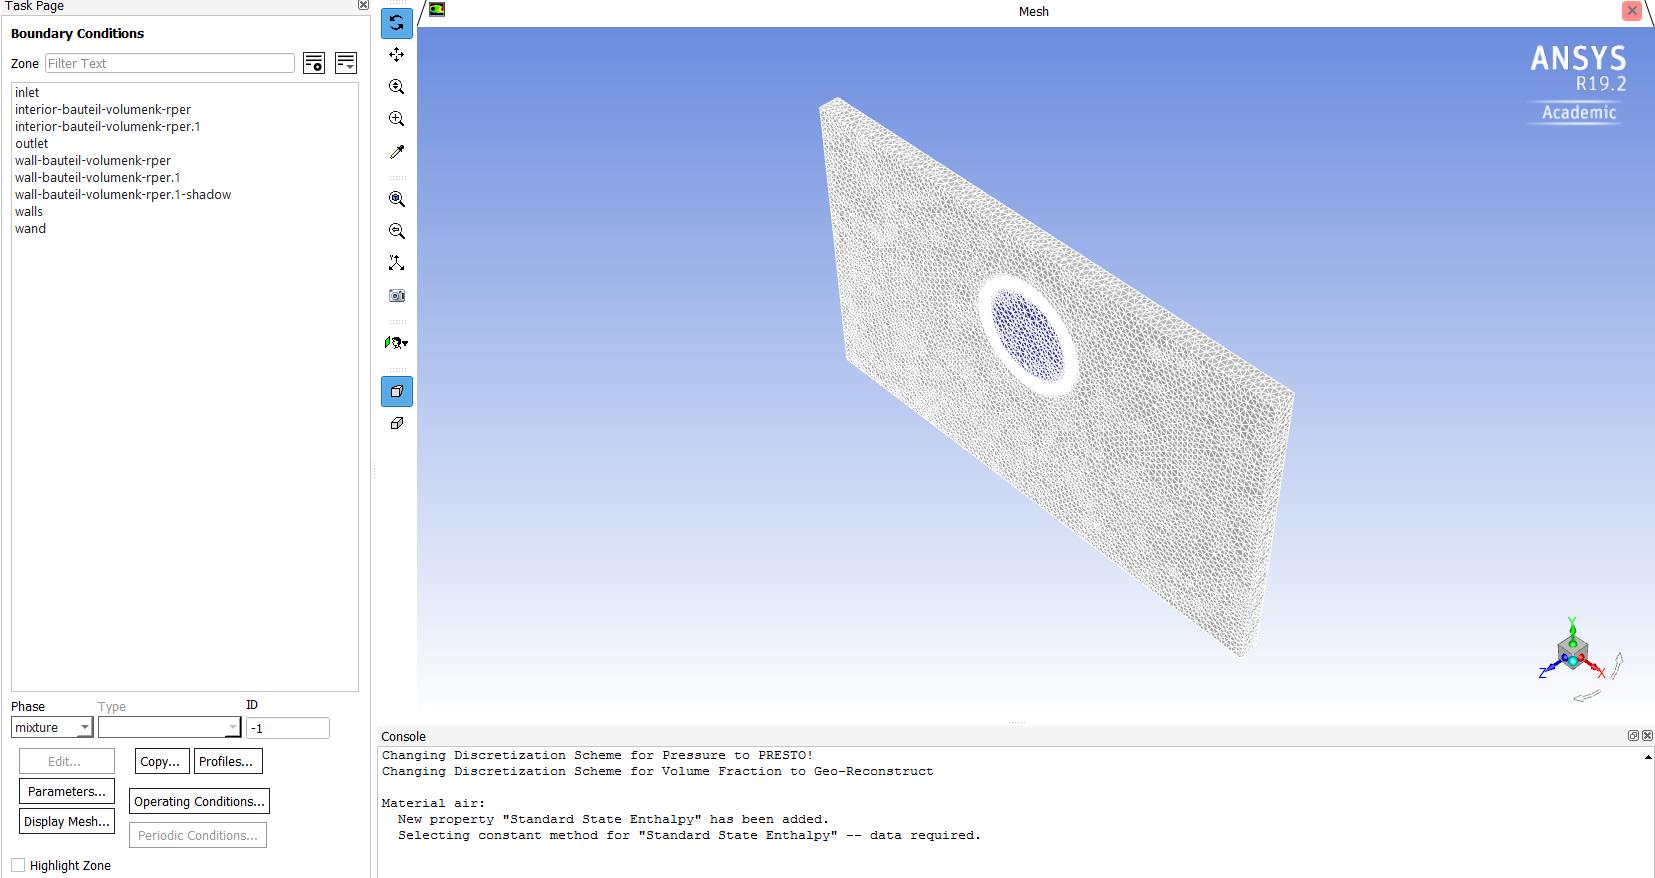Open the zone filter options icon

pos(314,63)
